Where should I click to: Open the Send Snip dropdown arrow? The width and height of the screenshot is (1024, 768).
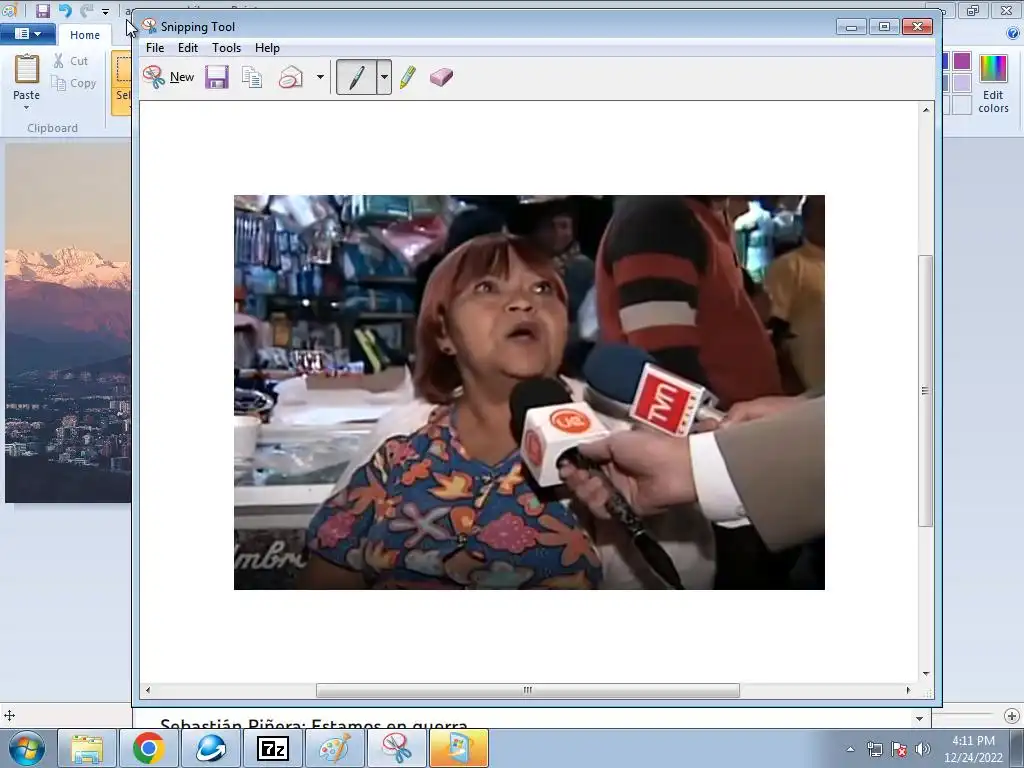click(x=320, y=77)
